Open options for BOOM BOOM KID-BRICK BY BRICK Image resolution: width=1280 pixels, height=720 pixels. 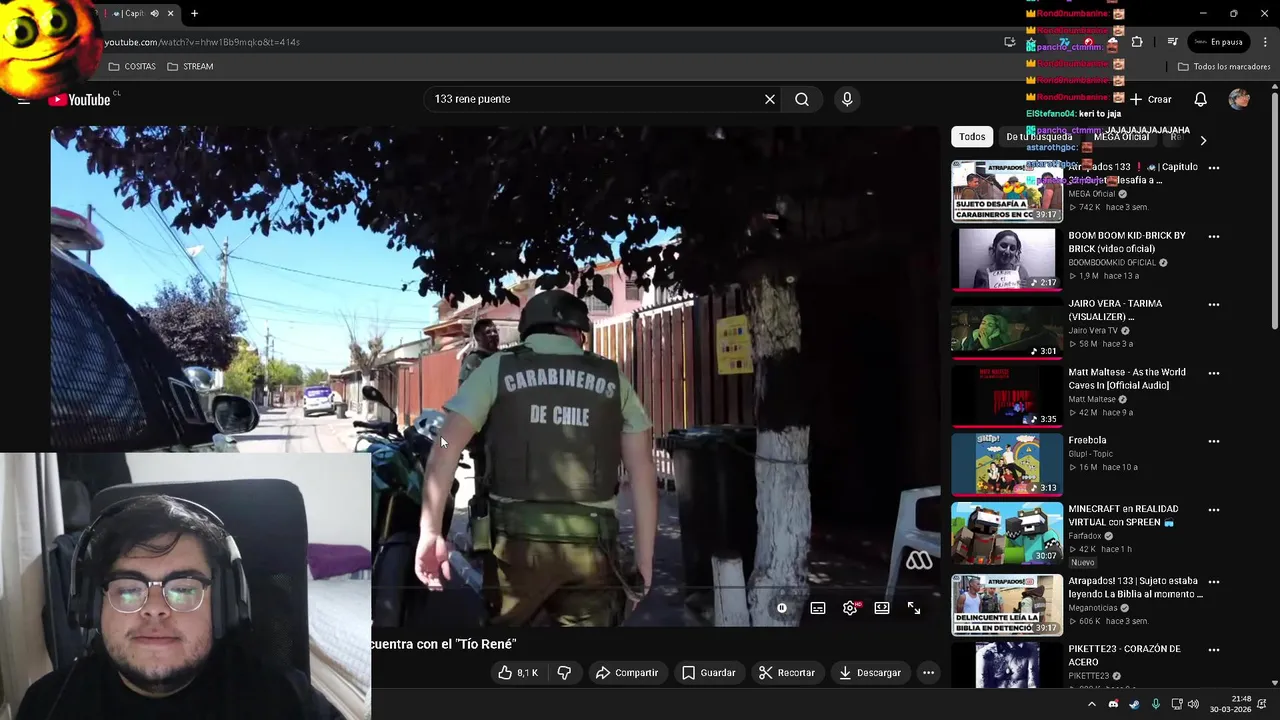point(1214,237)
